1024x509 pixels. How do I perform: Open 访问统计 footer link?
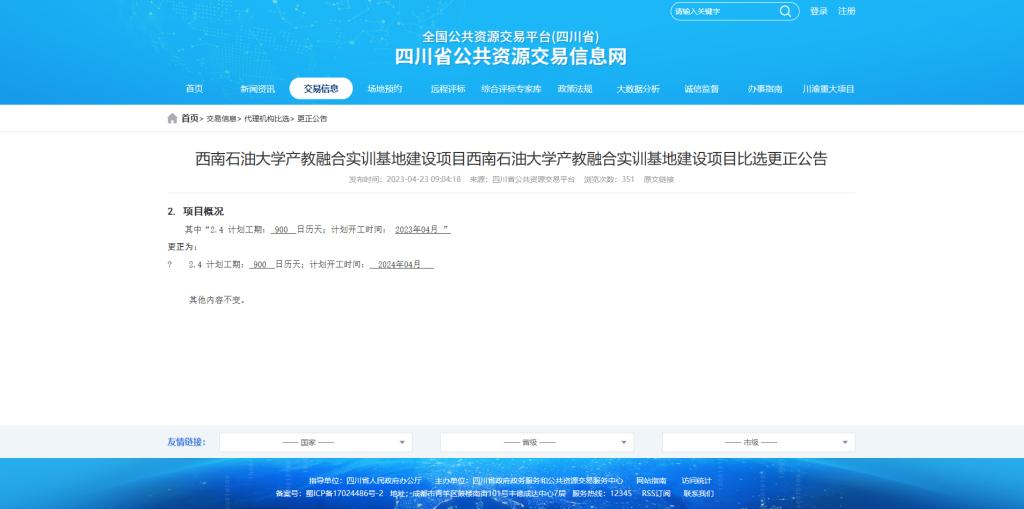(x=697, y=481)
